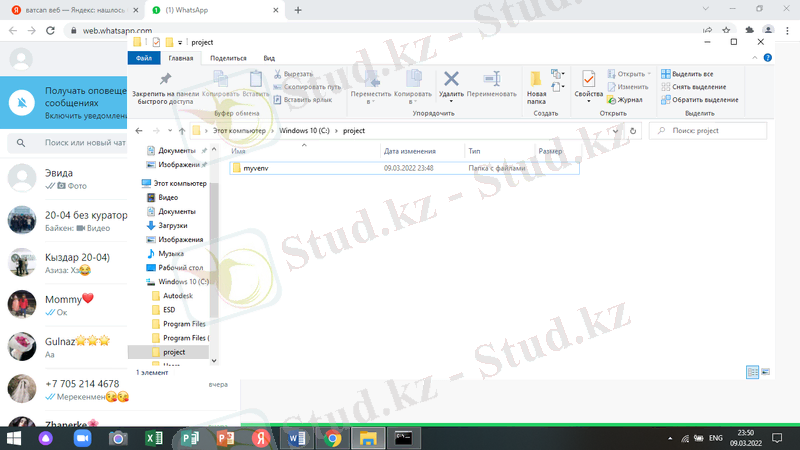Click into the Поиск: project search box

[x=708, y=131]
